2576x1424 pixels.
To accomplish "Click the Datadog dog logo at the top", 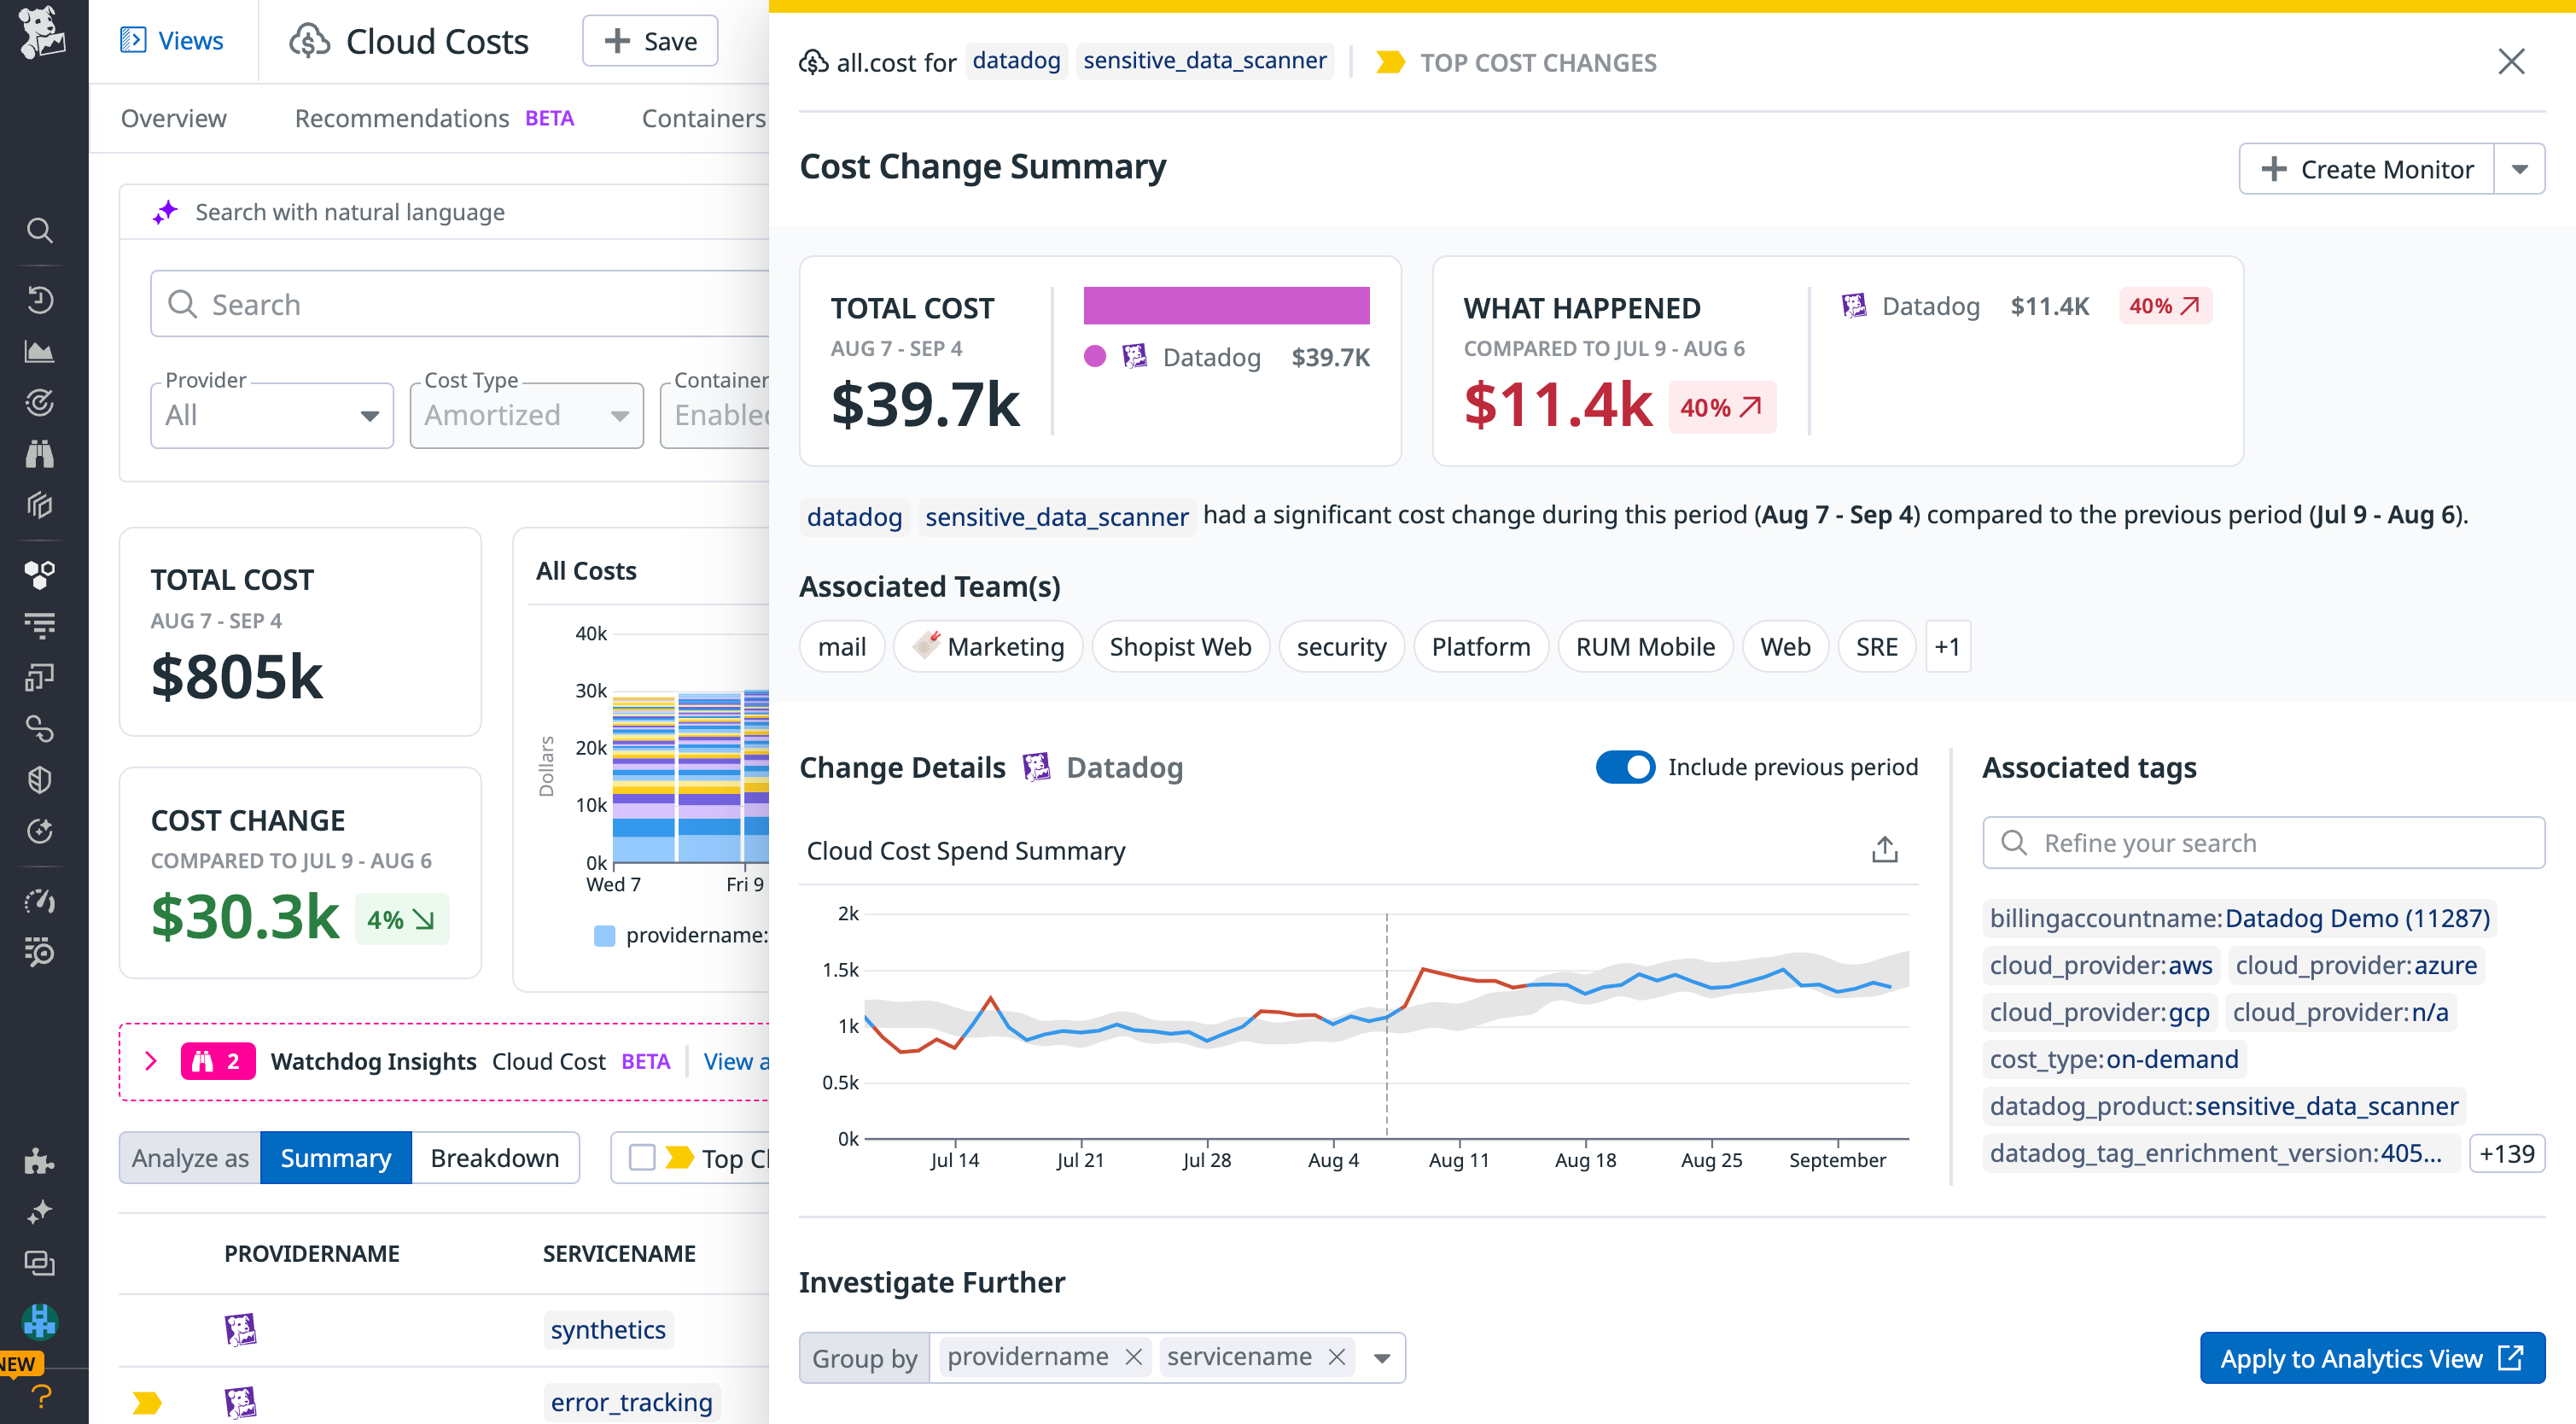I will 40,35.
